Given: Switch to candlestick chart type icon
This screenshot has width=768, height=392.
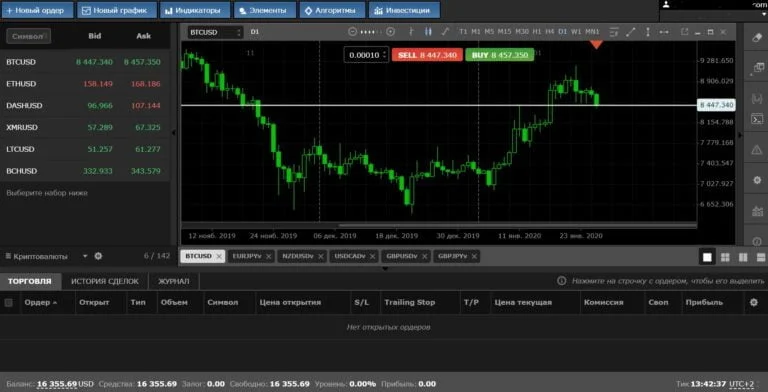Looking at the screenshot, I should 428,32.
